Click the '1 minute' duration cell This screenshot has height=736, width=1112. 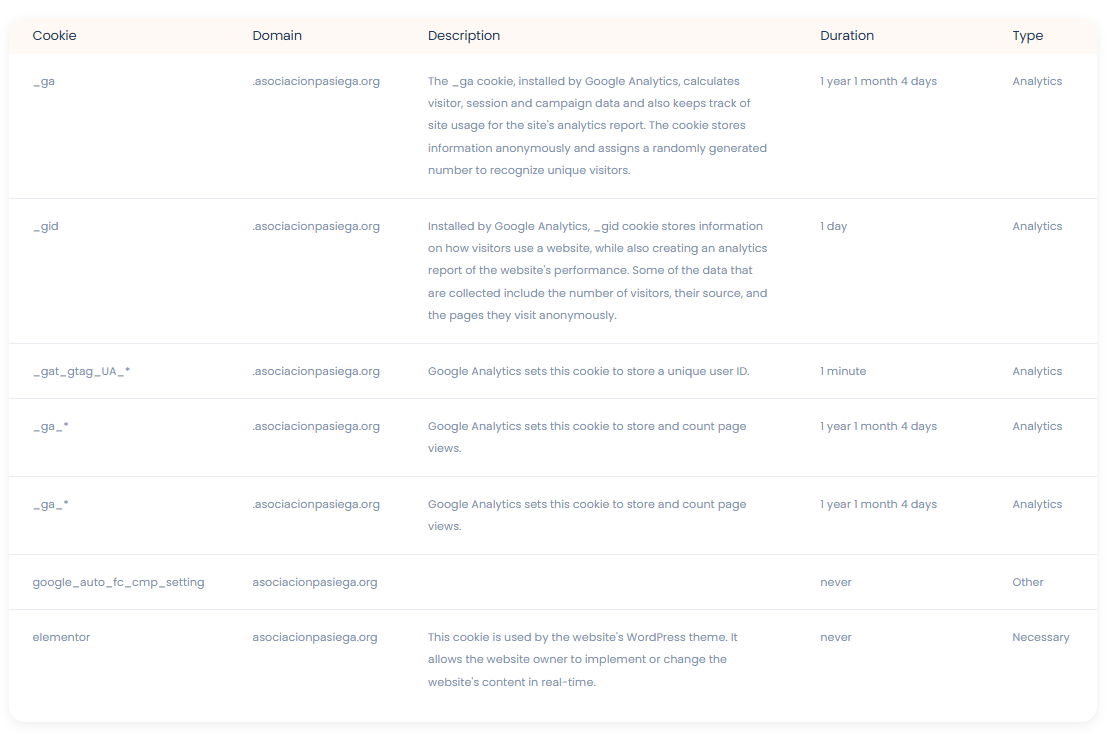(843, 371)
